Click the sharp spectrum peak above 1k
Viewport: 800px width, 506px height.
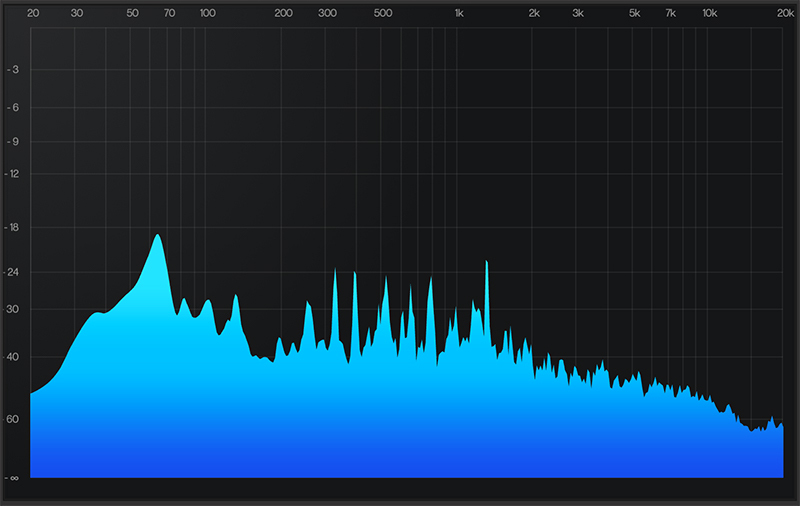[486, 263]
